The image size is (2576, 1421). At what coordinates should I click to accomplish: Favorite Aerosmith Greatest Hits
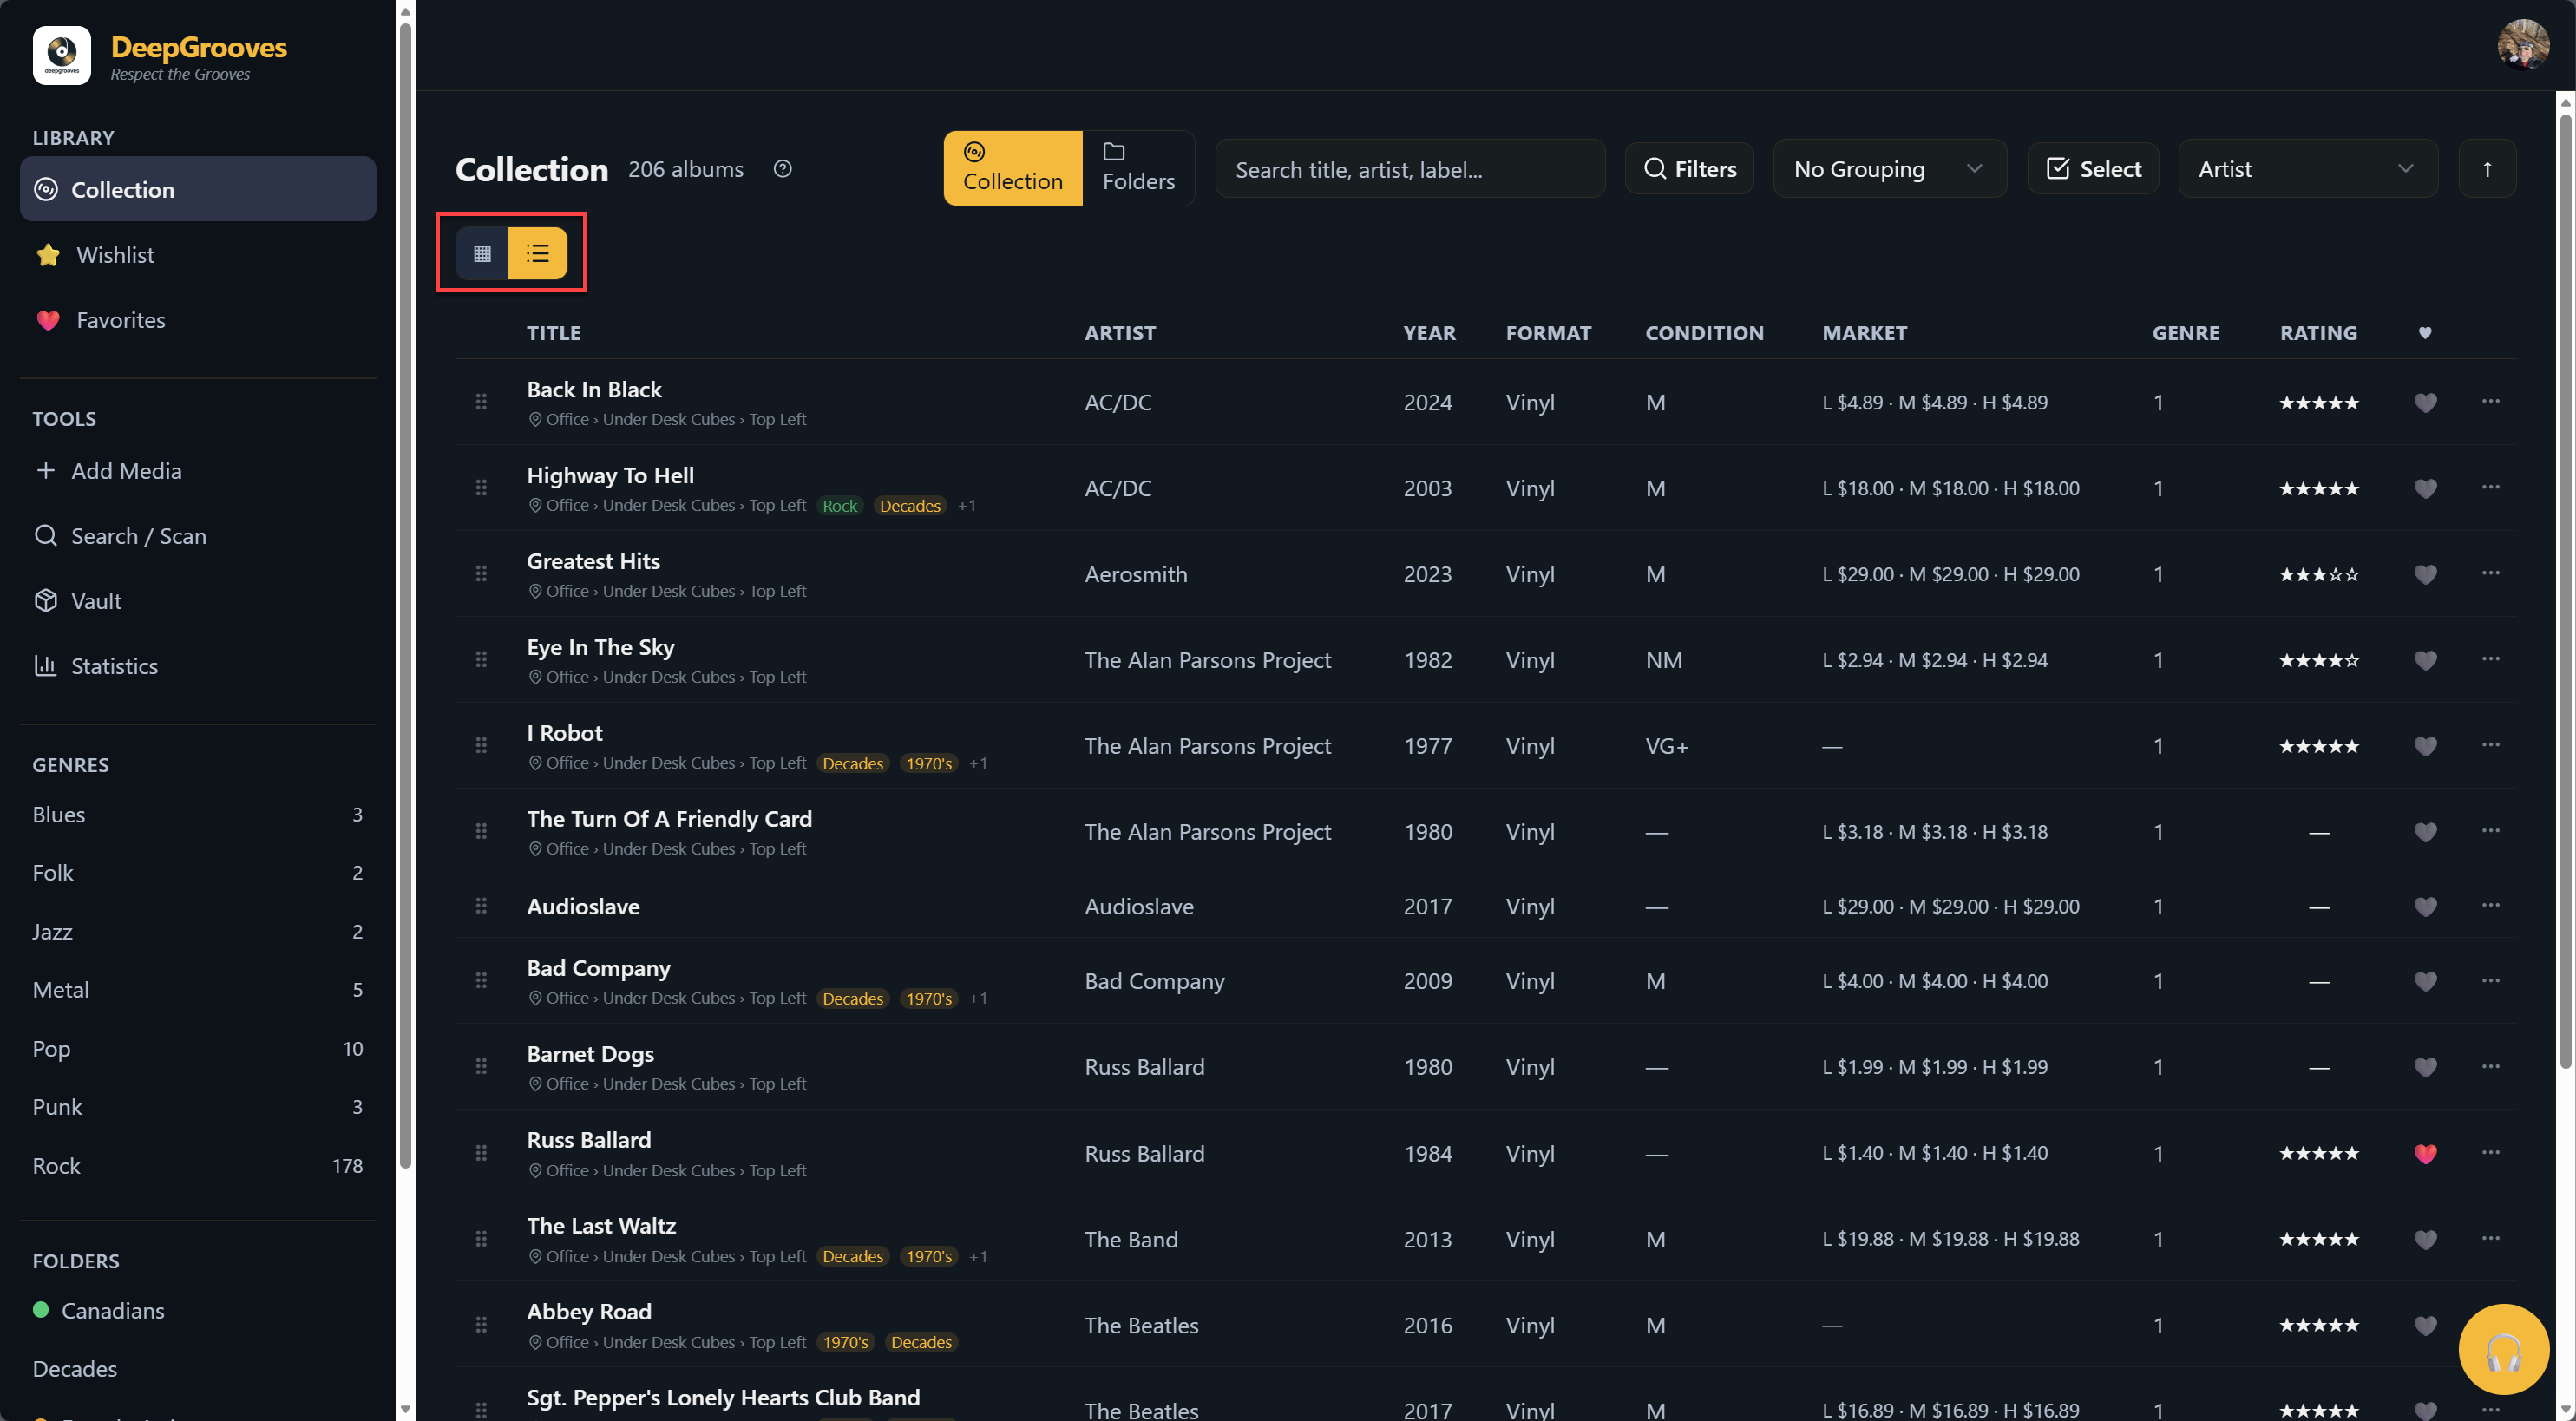[x=2425, y=574]
